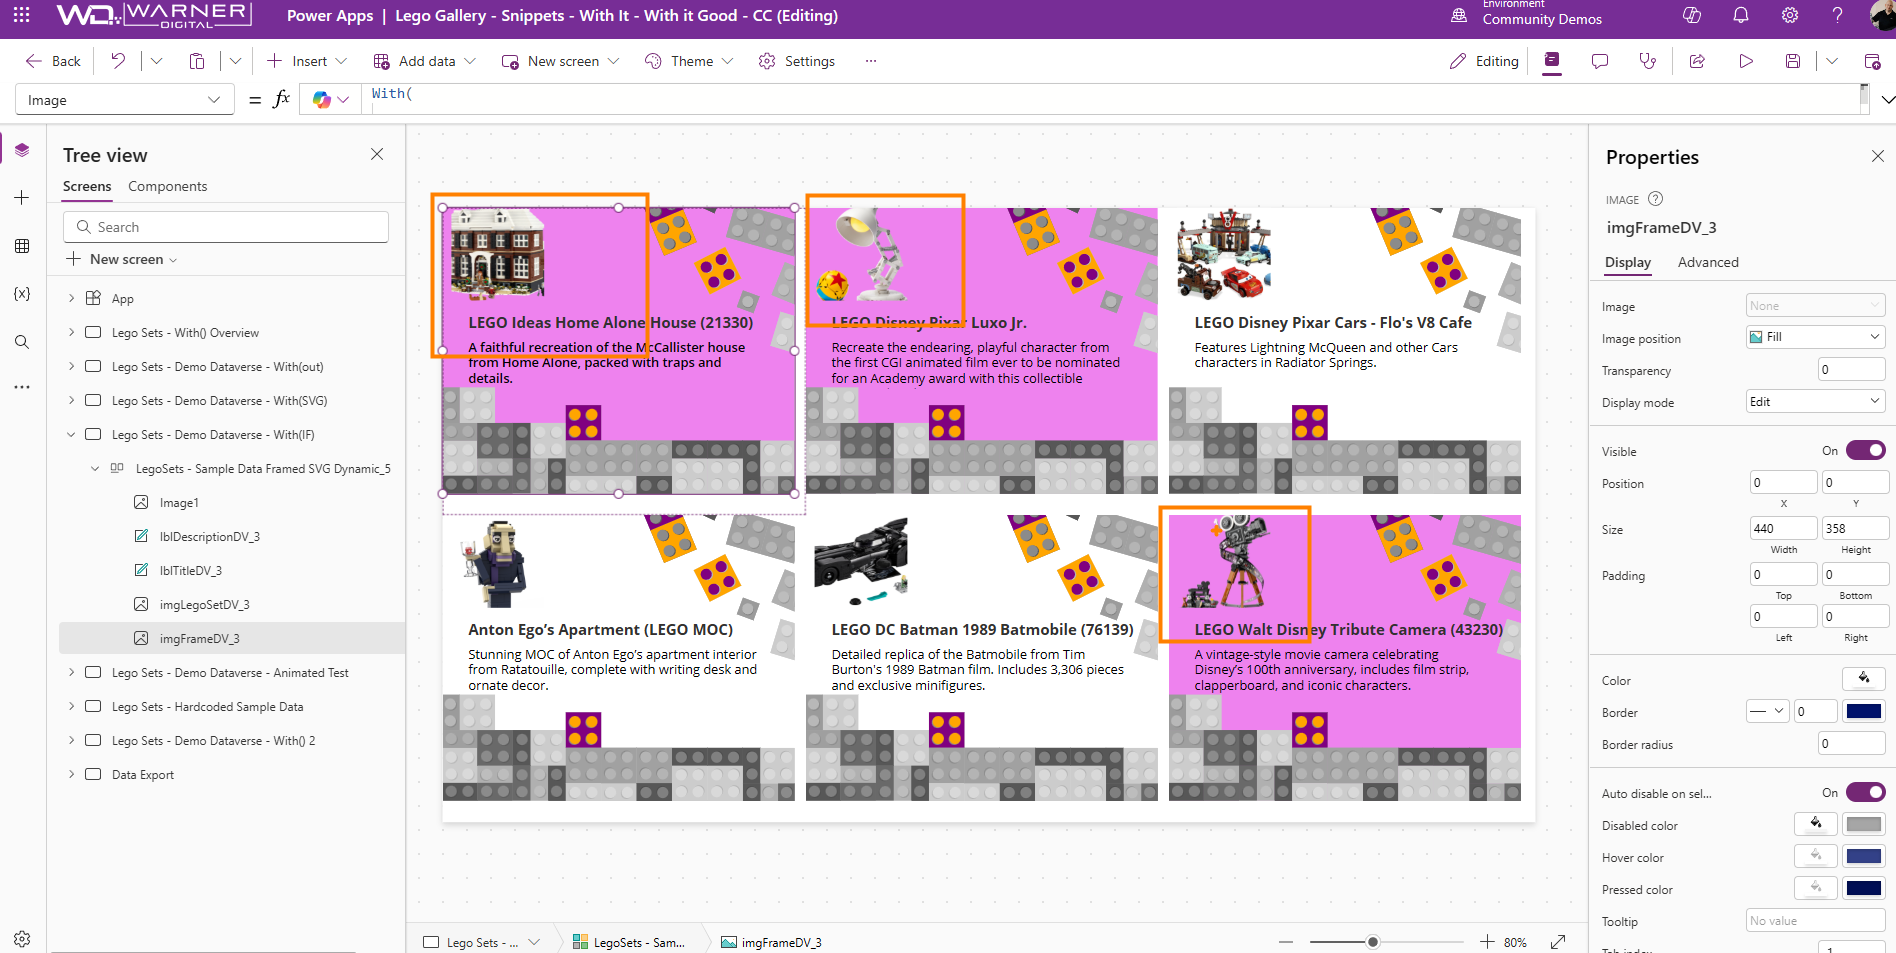Viewport: 1896px width, 953px height.
Task: Click the Tree view search field
Action: click(226, 227)
